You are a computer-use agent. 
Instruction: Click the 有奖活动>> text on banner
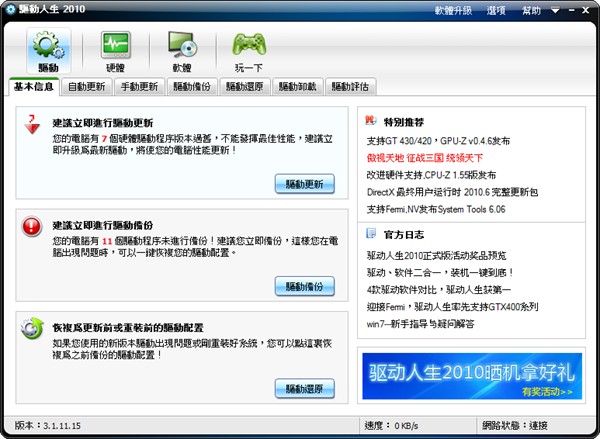pyautogui.click(x=547, y=392)
